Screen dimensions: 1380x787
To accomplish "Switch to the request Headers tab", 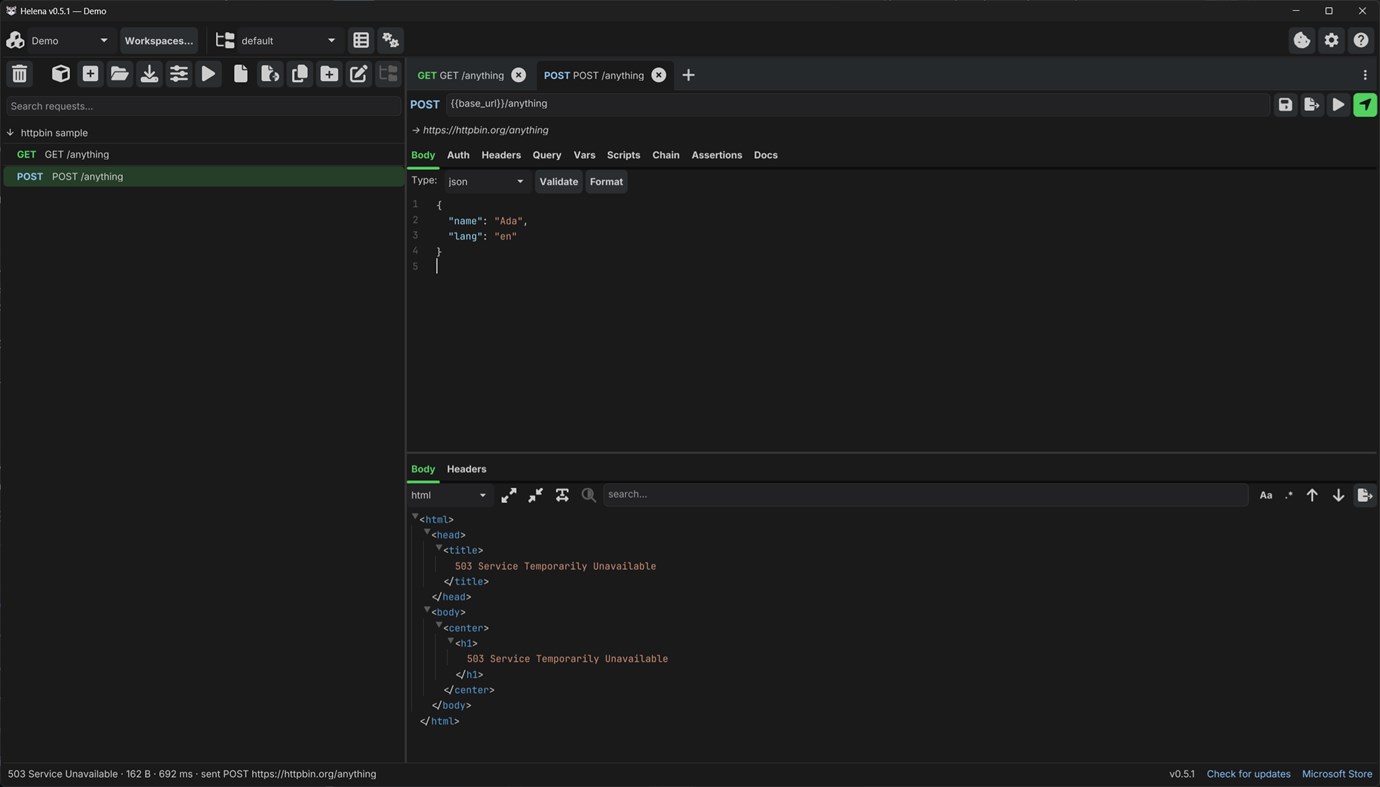I will click(501, 155).
